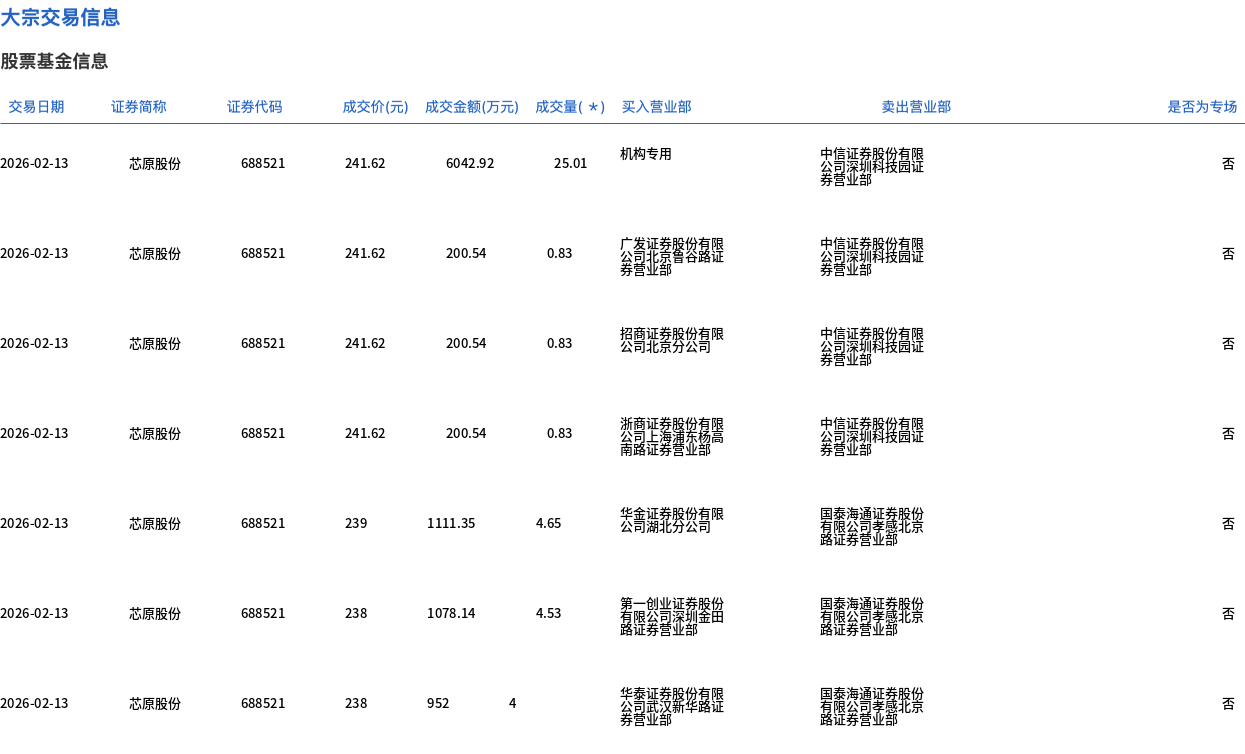
Task: Click buyer cell 机构专用
Action: coord(646,154)
